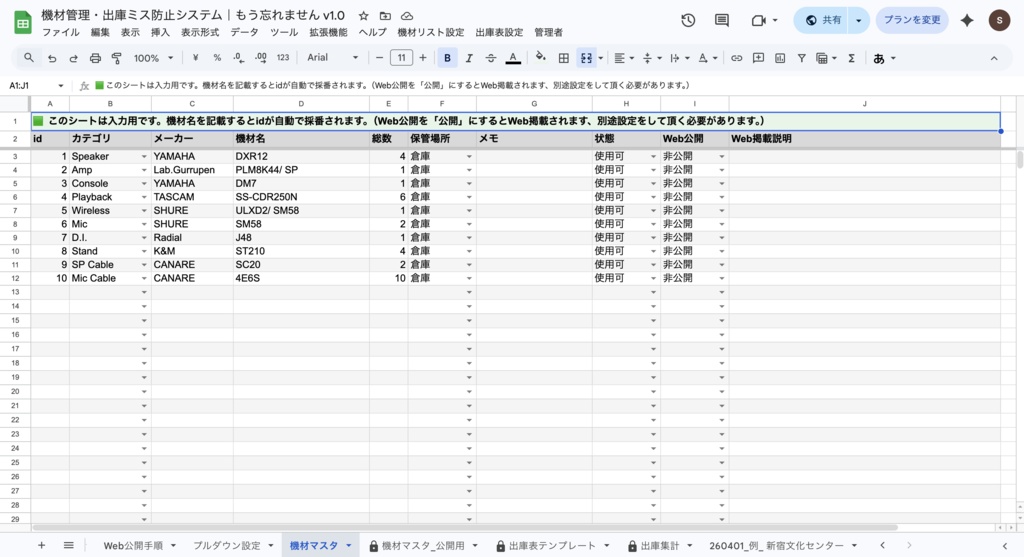Add a new sheet
This screenshot has width=1024, height=557.
[x=41, y=545]
